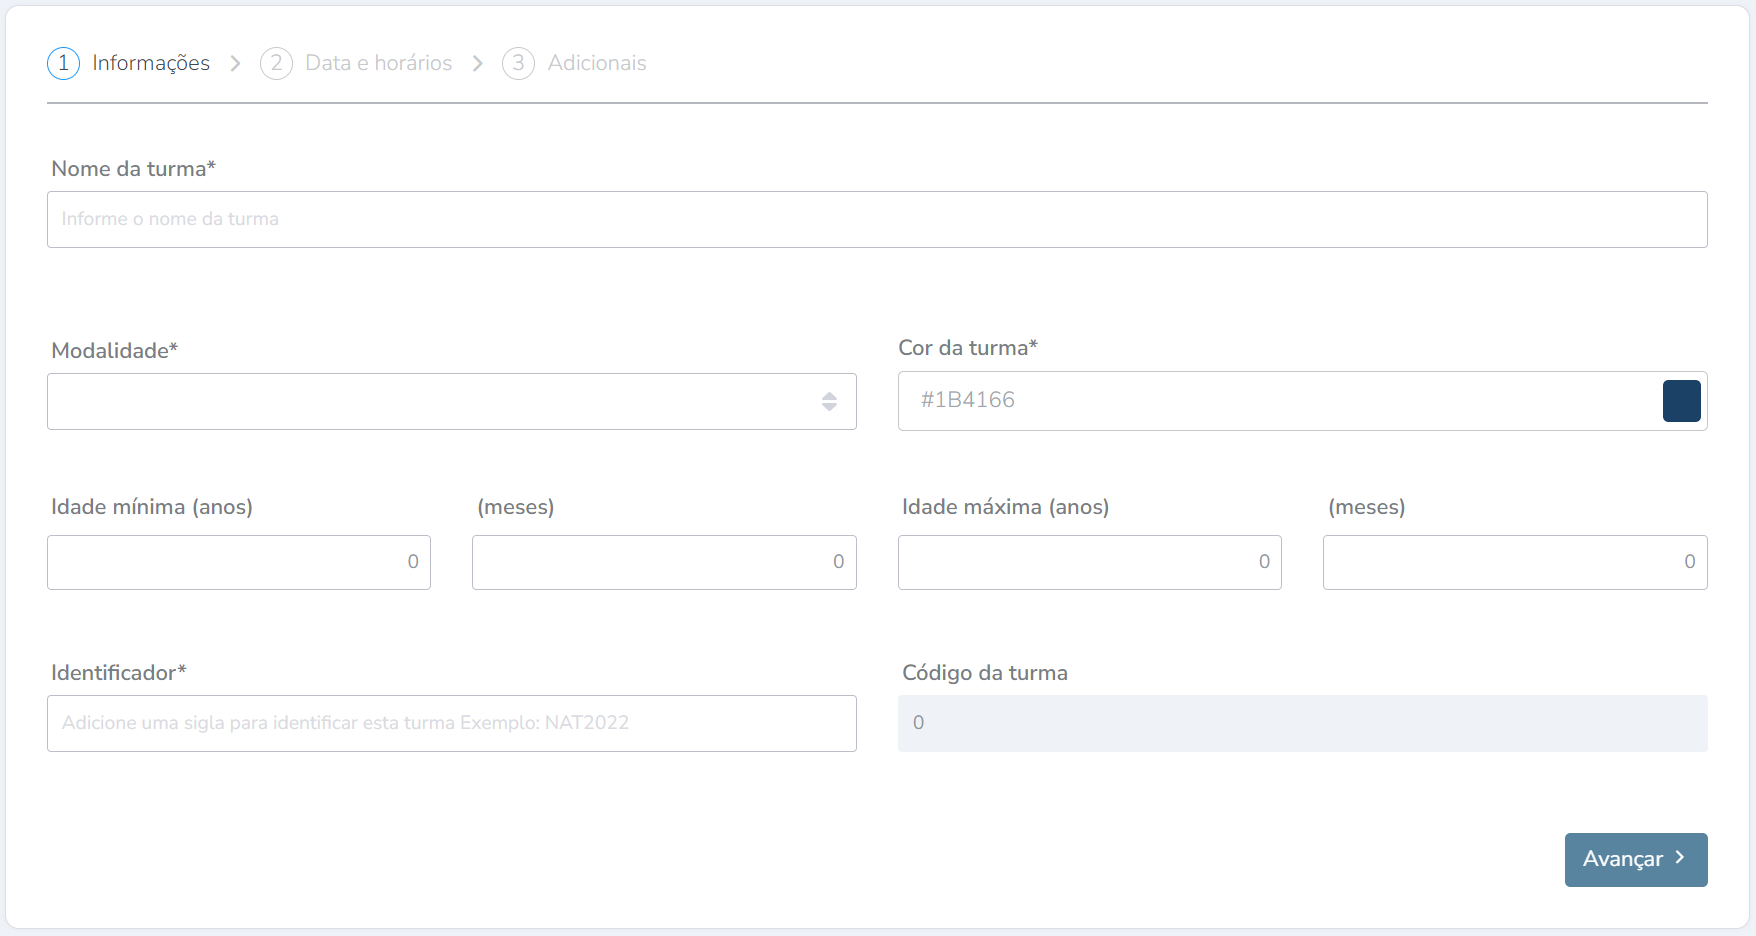
Task: Open the Informações step tab
Action: (151, 63)
